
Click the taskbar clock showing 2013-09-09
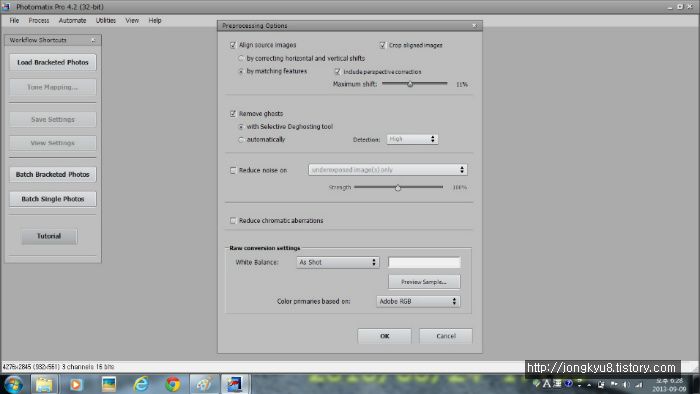(x=669, y=385)
